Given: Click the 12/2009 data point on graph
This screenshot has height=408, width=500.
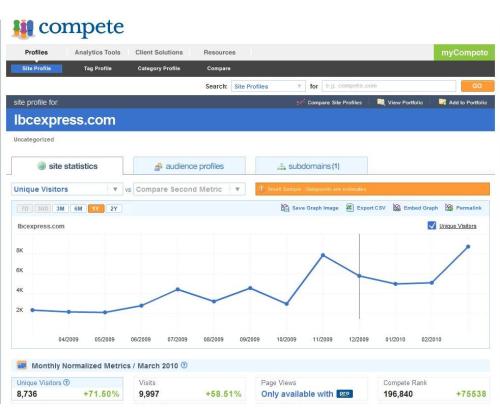Looking at the screenshot, I should (359, 276).
